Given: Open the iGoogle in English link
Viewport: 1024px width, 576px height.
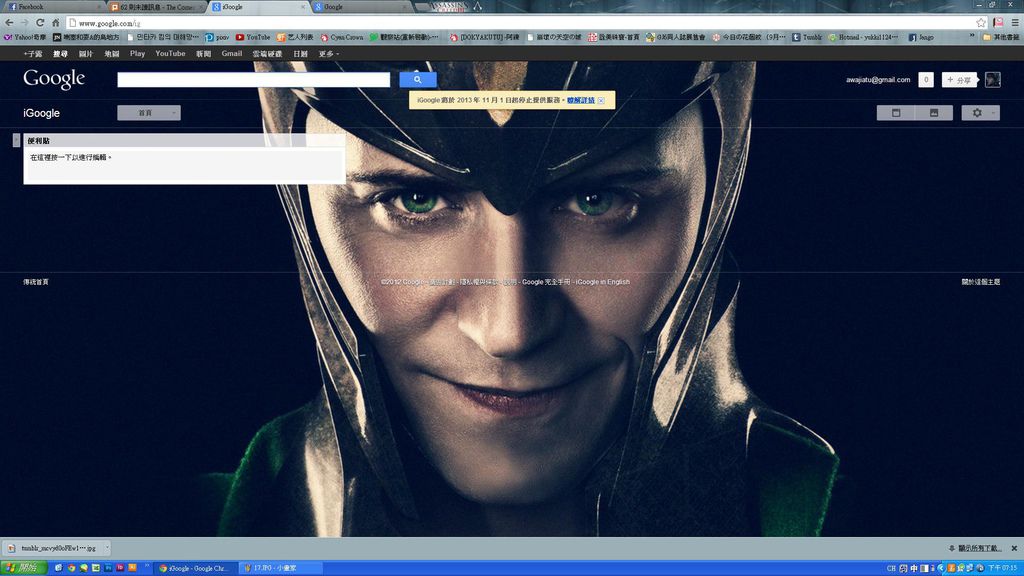Looking at the screenshot, I should pyautogui.click(x=603, y=282).
